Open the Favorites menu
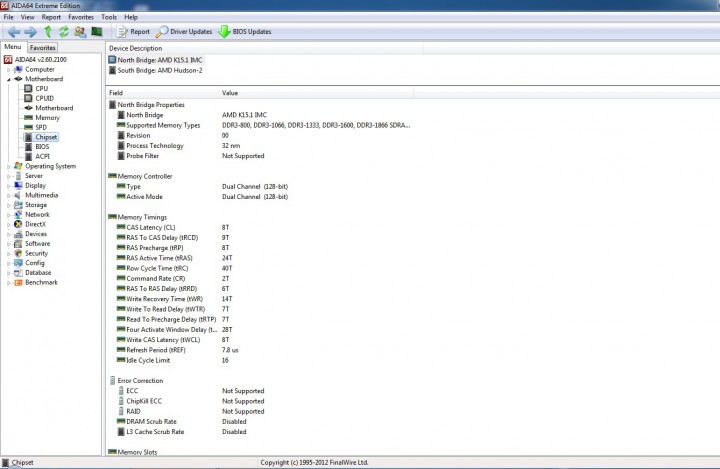 [x=81, y=17]
